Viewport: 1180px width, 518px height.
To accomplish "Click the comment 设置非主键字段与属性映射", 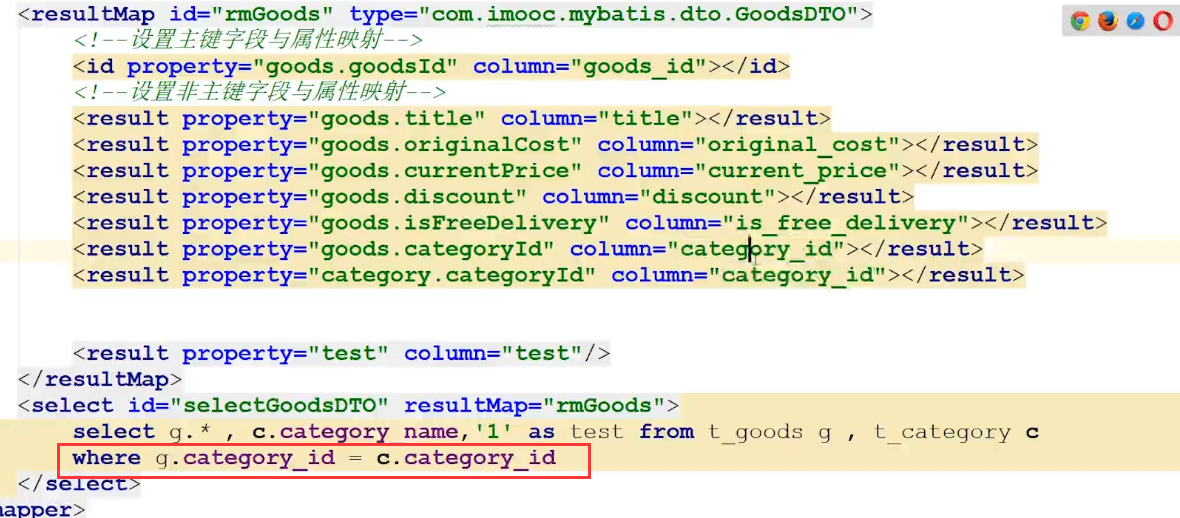I will pyautogui.click(x=260, y=93).
